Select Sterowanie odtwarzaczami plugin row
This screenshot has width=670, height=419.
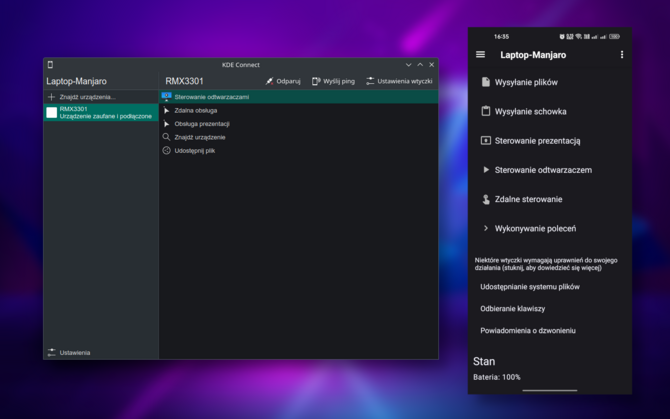click(299, 97)
